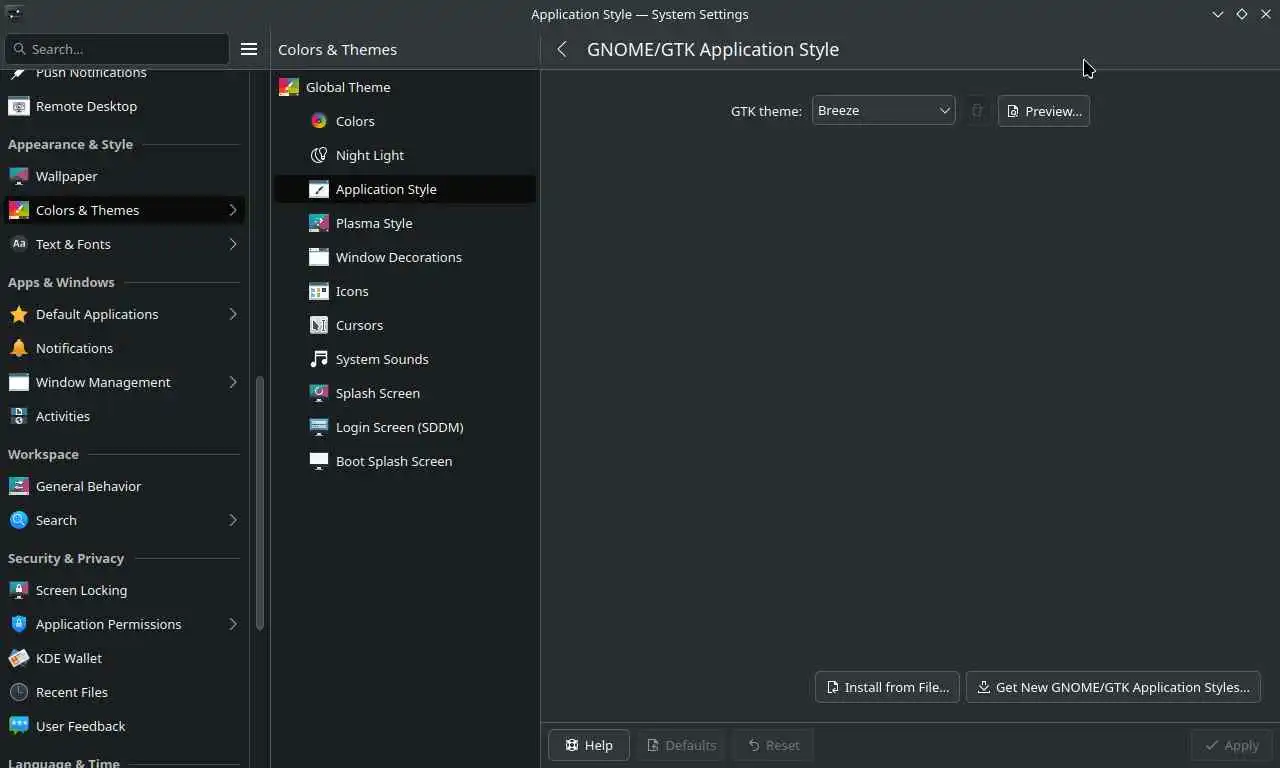Click the hamburger menu icon
Image resolution: width=1280 pixels, height=768 pixels.
click(x=249, y=49)
